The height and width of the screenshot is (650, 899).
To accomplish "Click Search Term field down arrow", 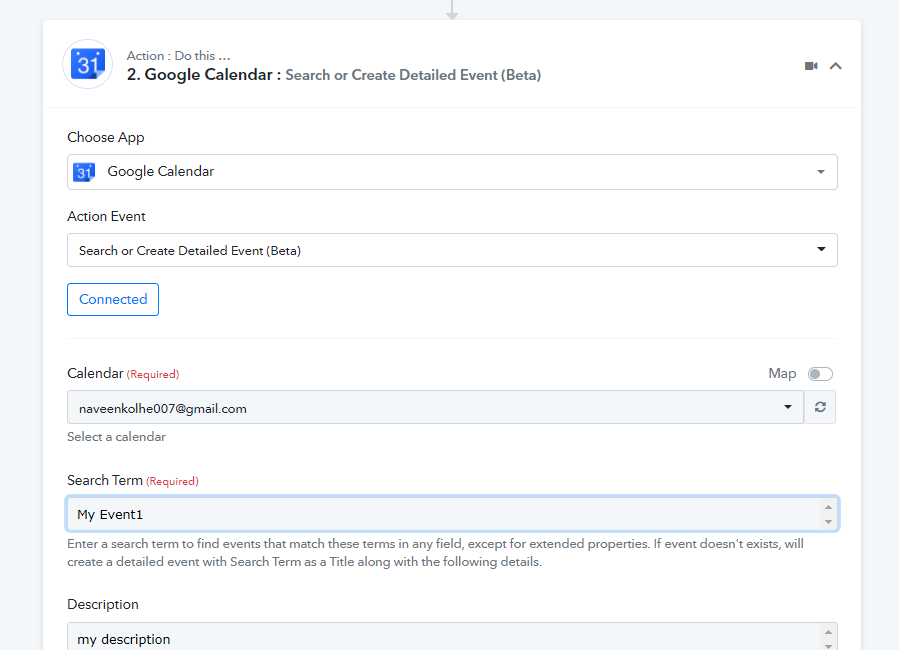I will point(828,522).
